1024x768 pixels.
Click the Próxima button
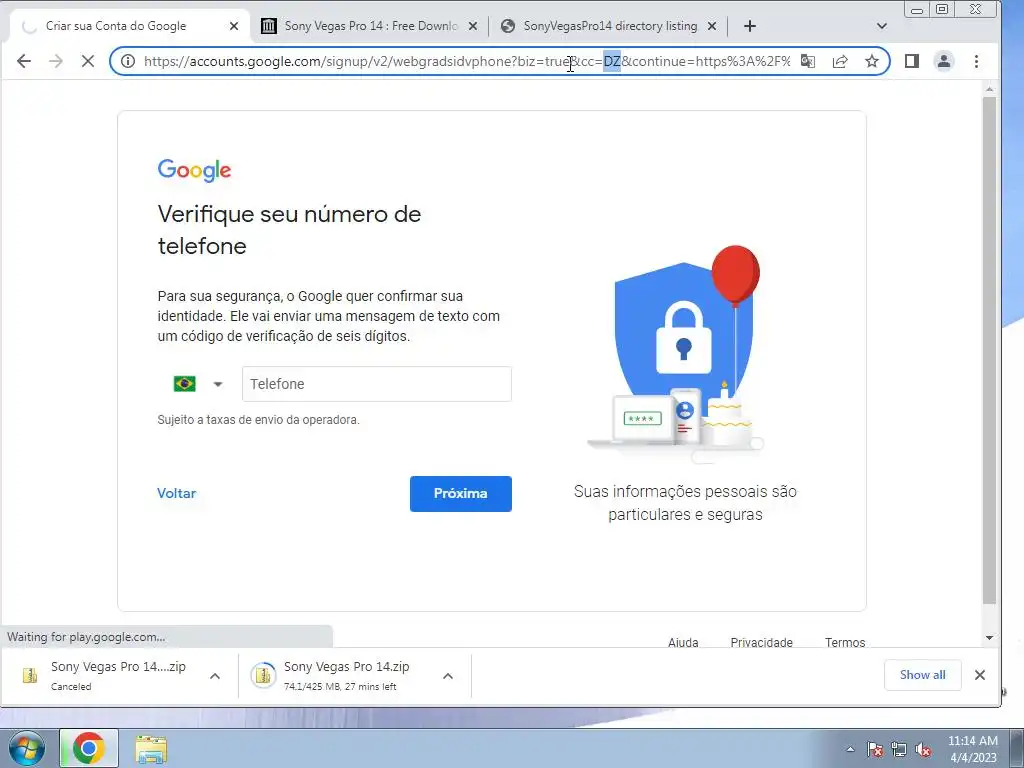tap(460, 494)
